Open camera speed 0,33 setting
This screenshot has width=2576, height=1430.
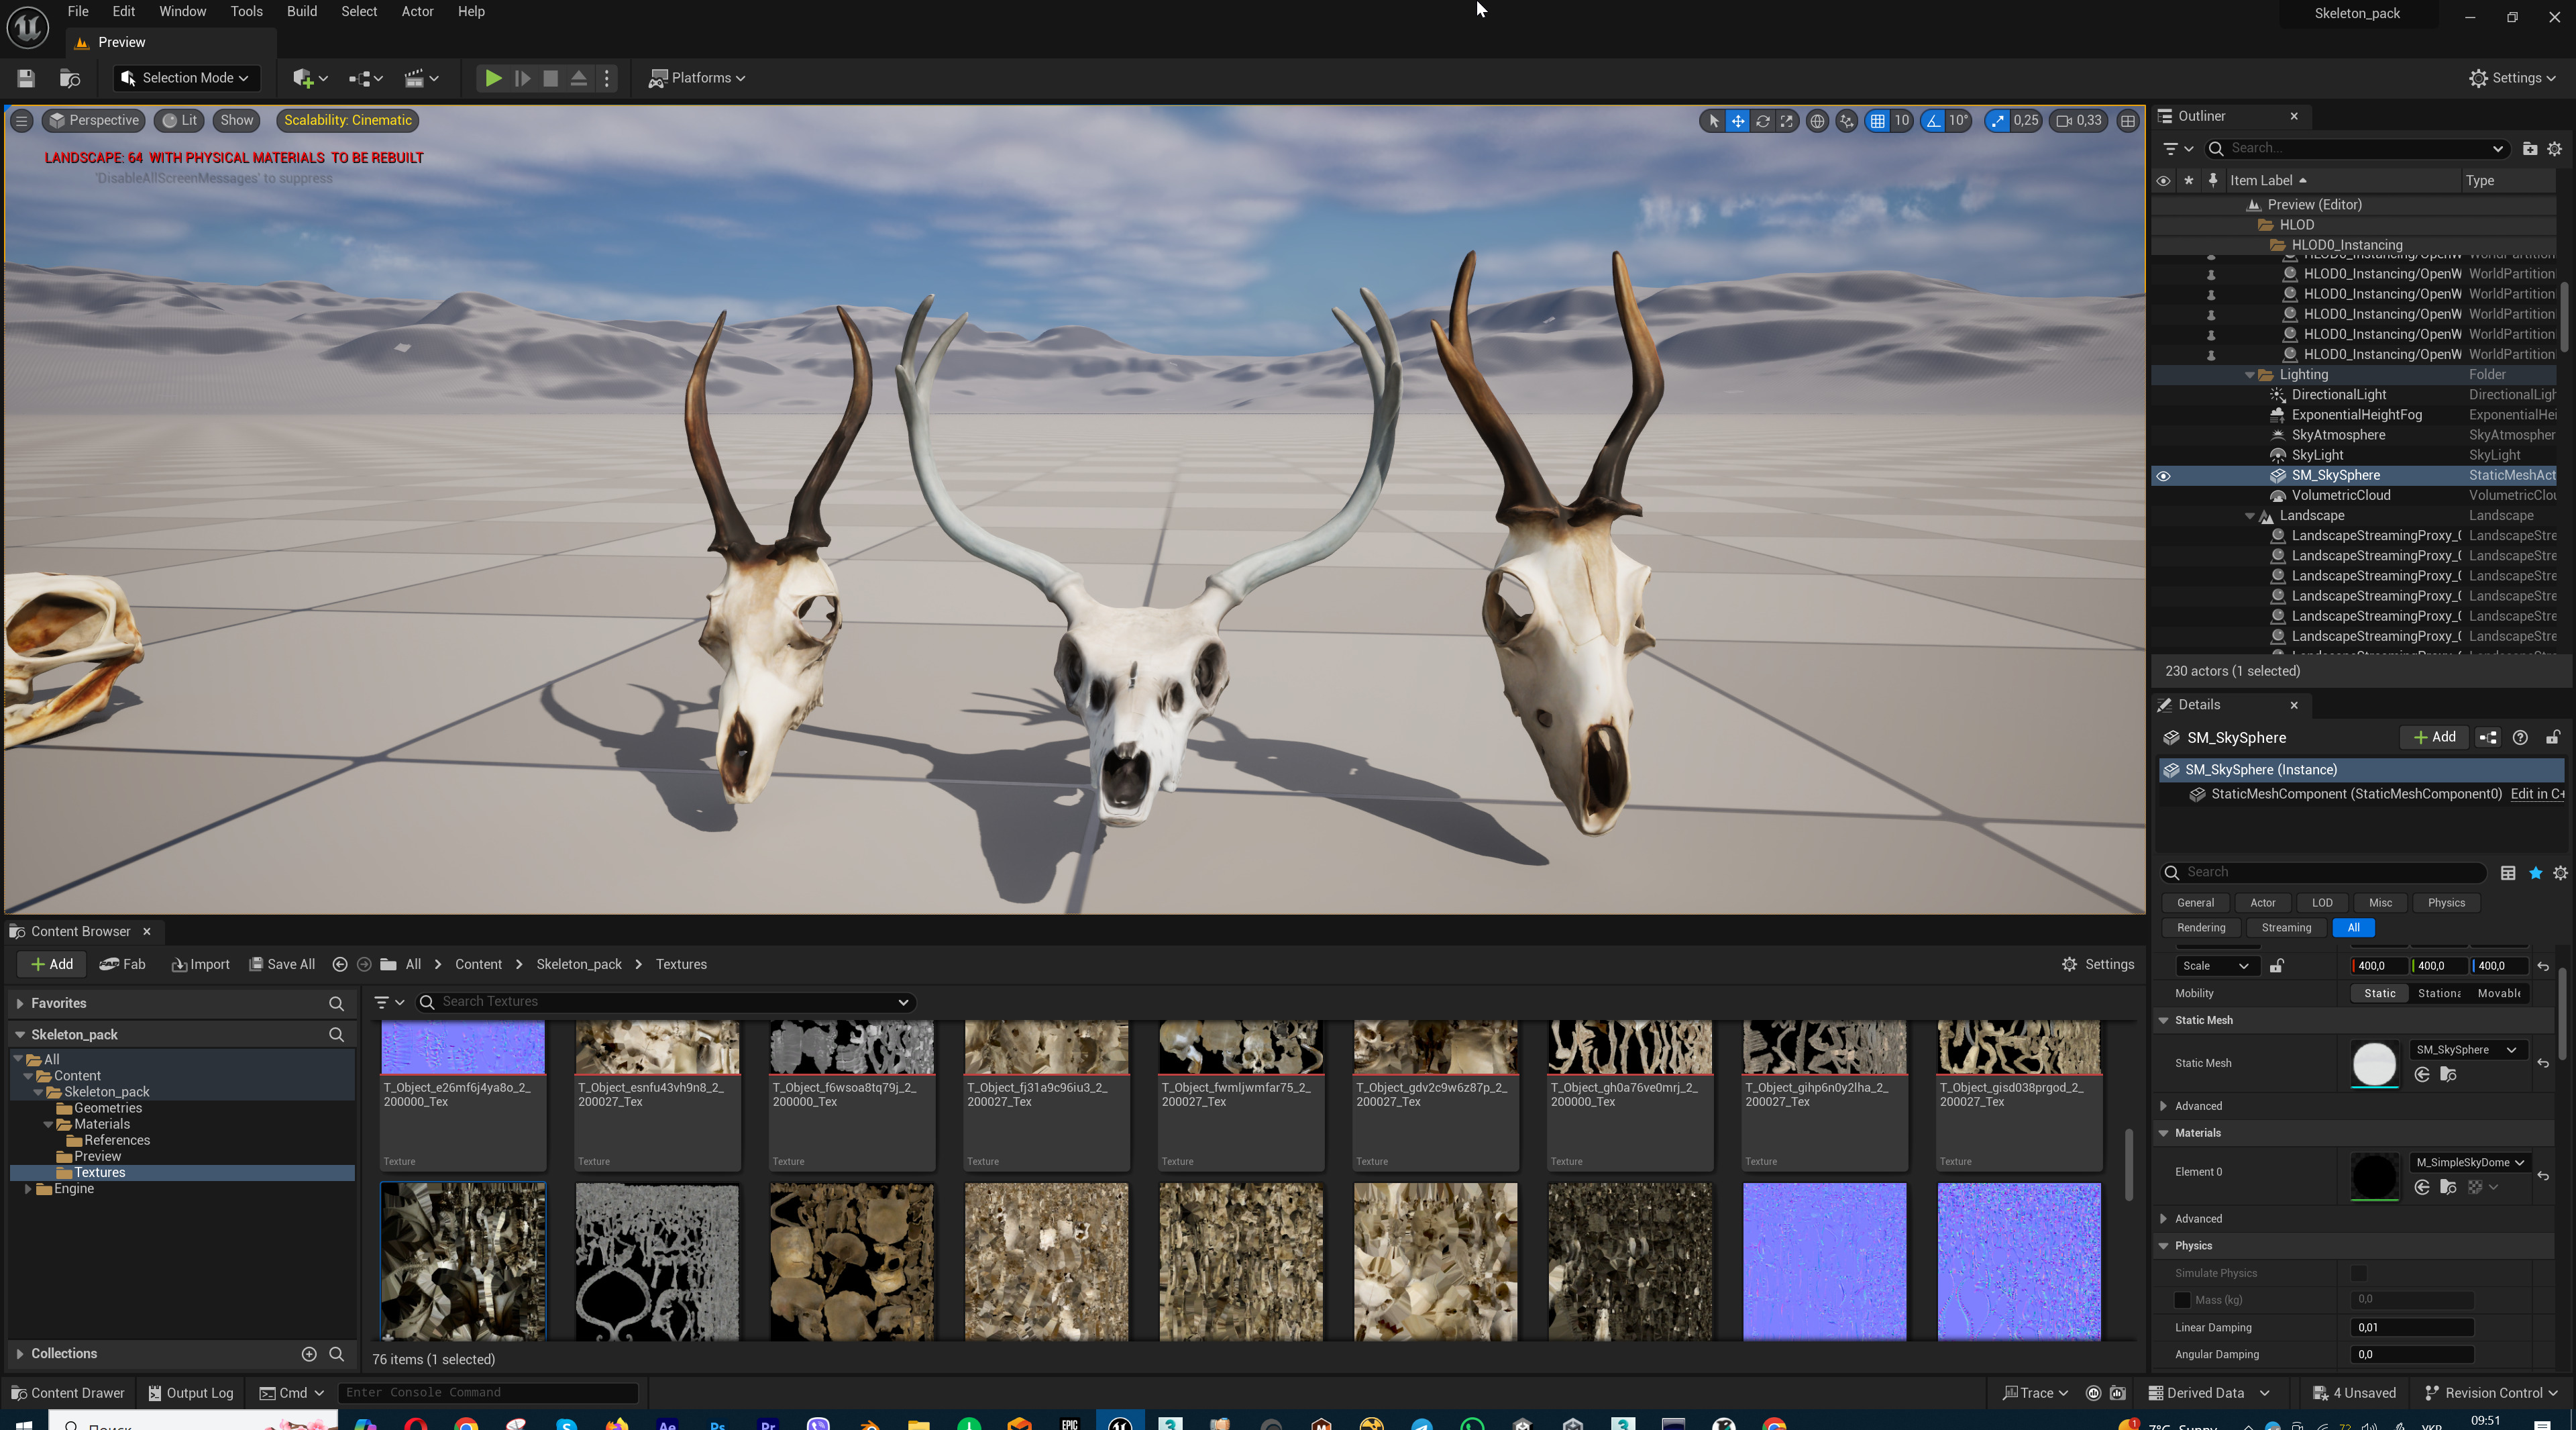click(x=2079, y=121)
